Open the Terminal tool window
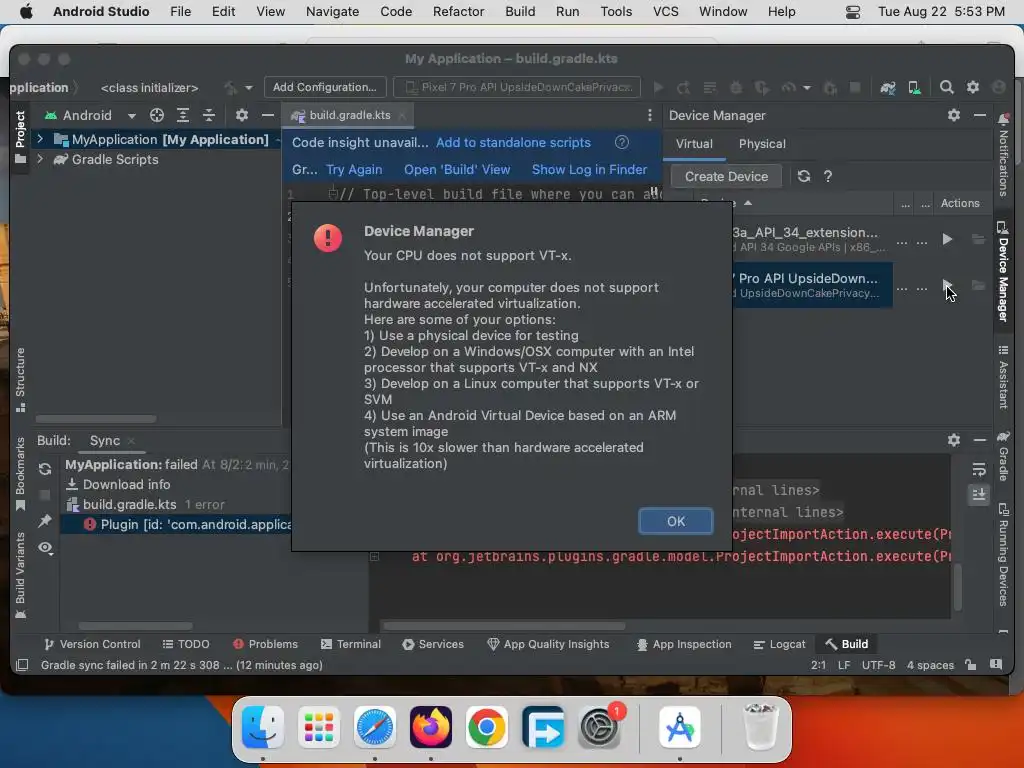Viewport: 1024px width, 768px height. tap(351, 644)
